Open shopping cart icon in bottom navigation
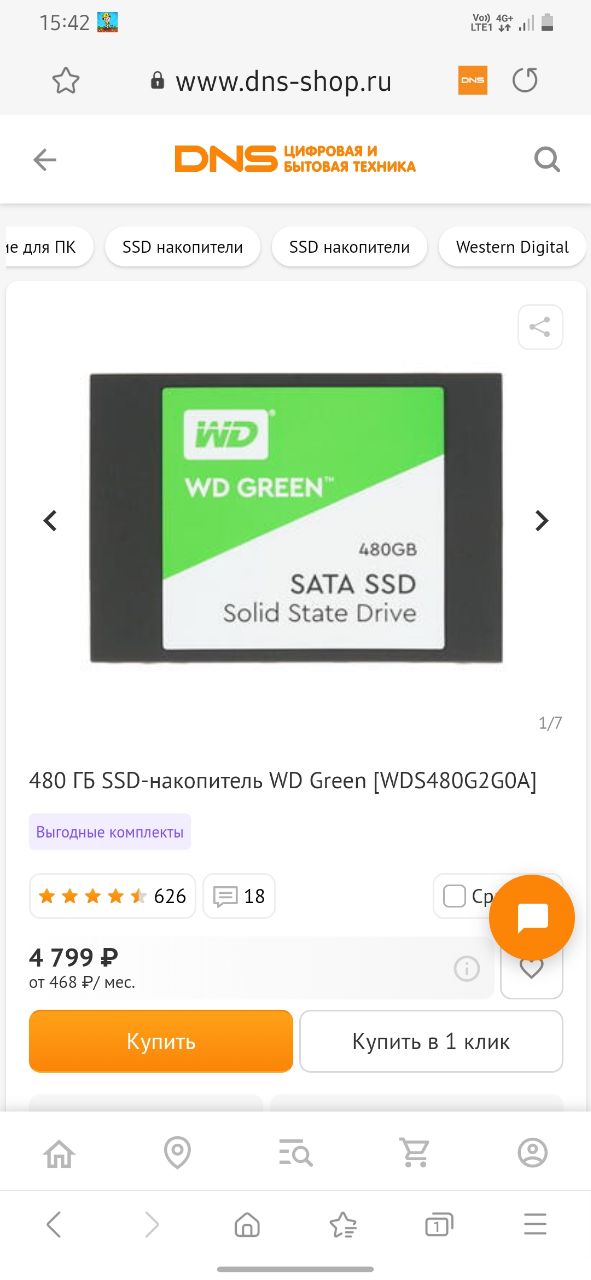Viewport: 591px width, 1280px height. pos(414,1153)
